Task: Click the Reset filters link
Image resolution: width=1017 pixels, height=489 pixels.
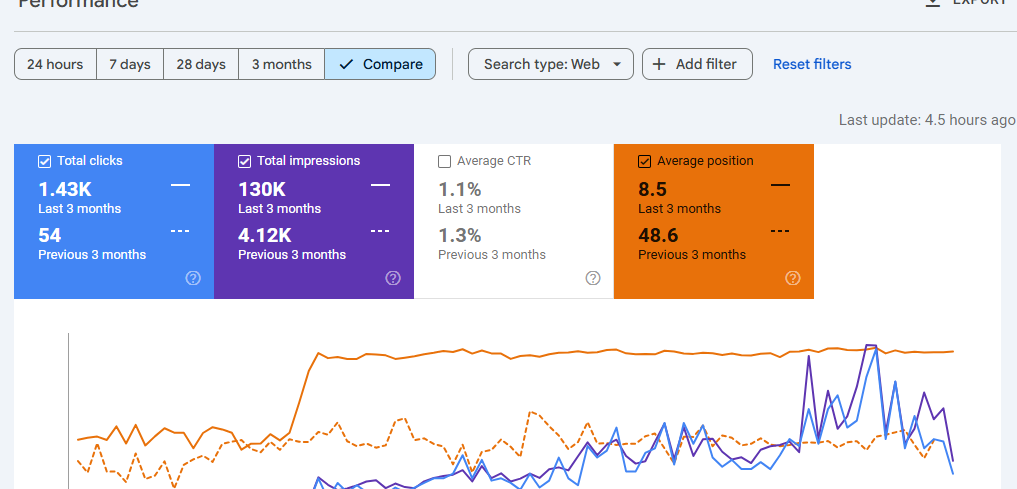Action: [812, 64]
